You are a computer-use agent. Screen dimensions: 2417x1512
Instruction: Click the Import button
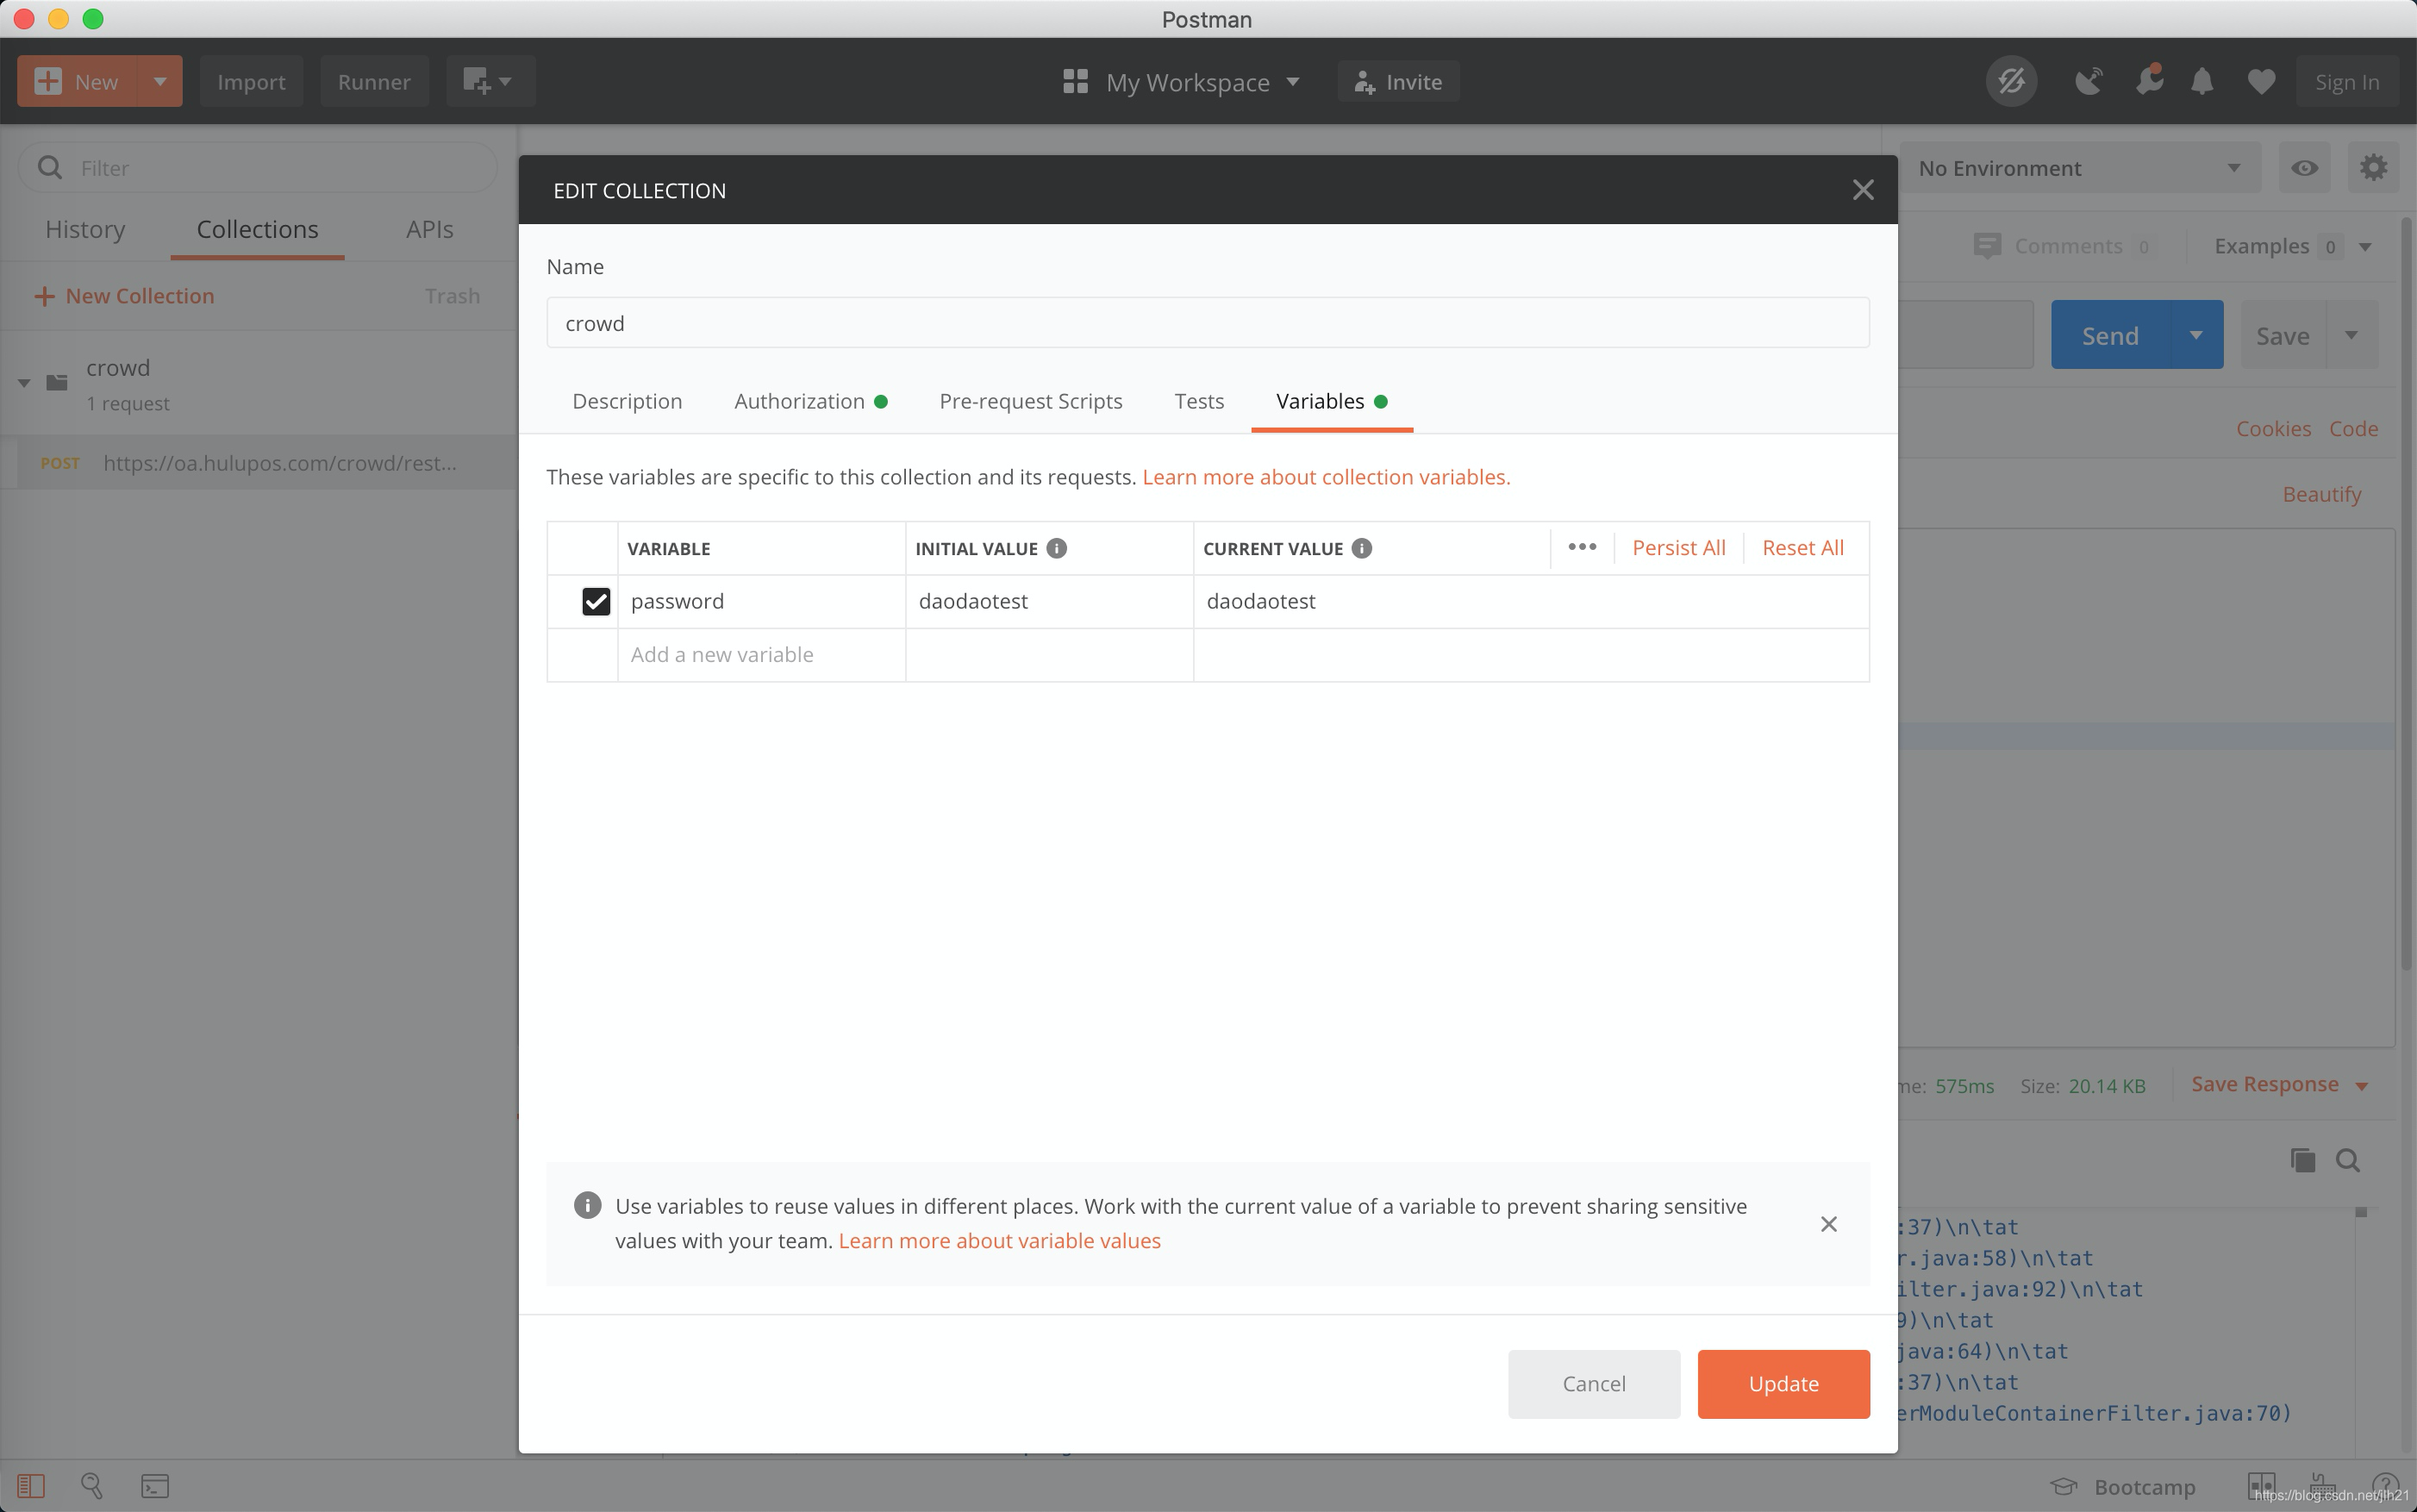pyautogui.click(x=251, y=81)
